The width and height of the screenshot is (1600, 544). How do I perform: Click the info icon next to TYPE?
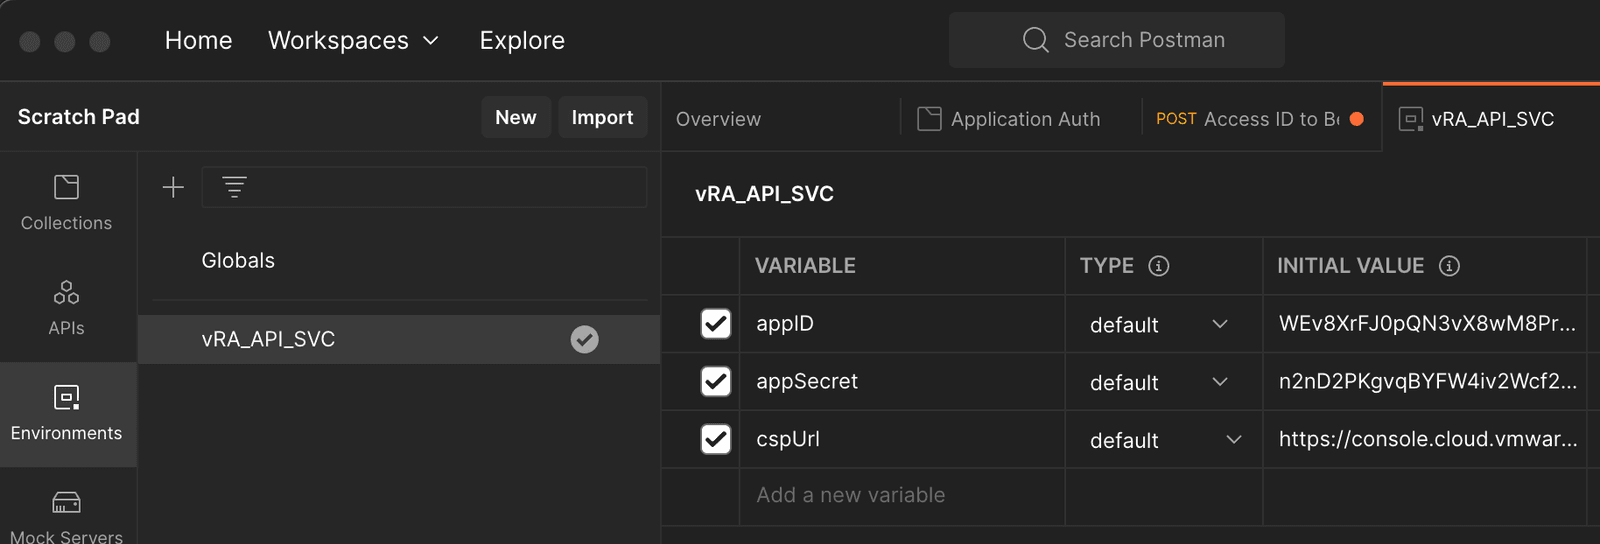point(1159,266)
